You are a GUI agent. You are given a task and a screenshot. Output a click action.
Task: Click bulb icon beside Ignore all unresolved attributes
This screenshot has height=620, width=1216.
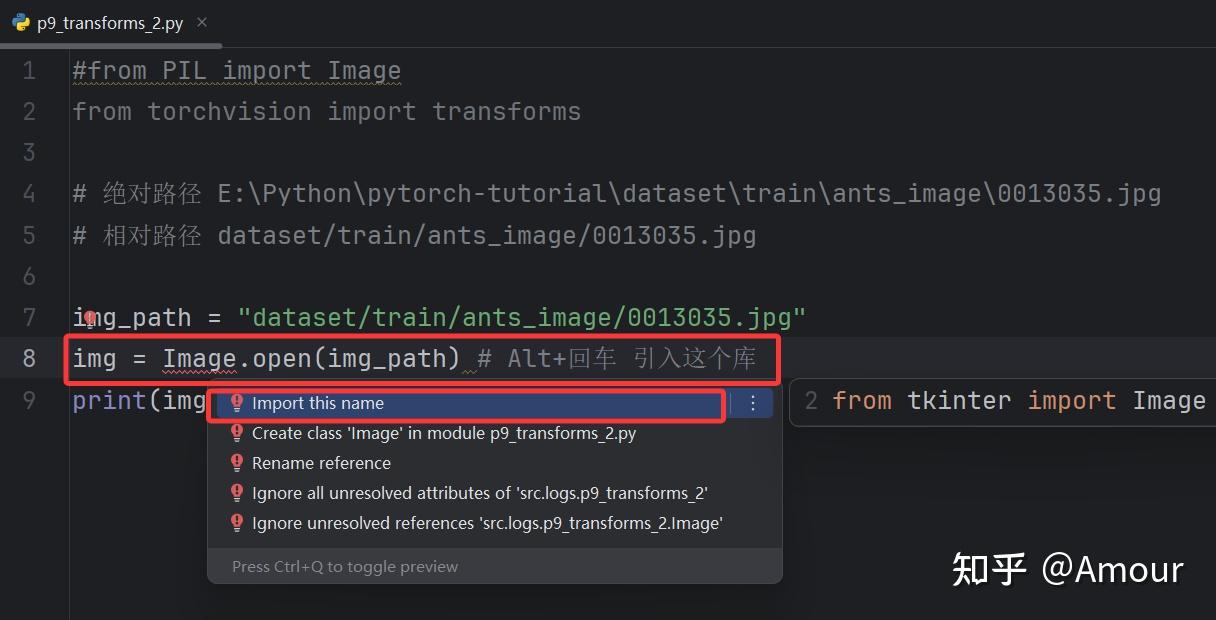point(237,493)
